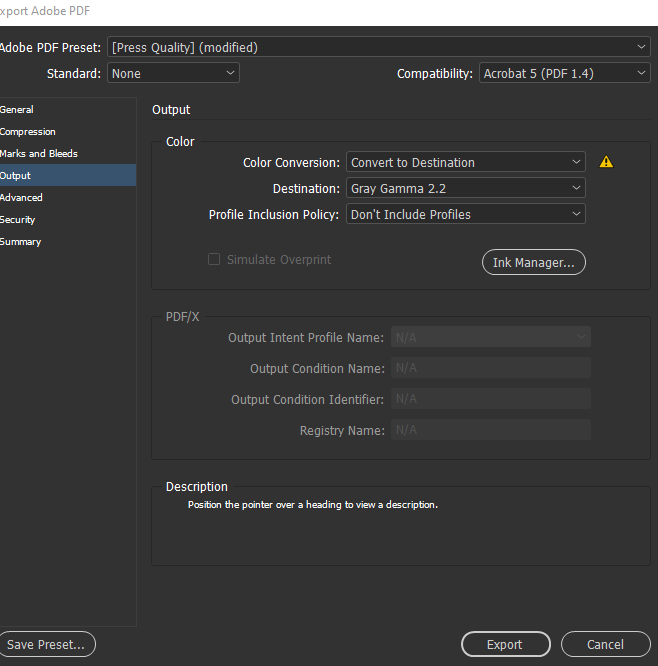Switch to the Compression section
Viewport: 658px width, 666px height.
pyautogui.click(x=68, y=132)
